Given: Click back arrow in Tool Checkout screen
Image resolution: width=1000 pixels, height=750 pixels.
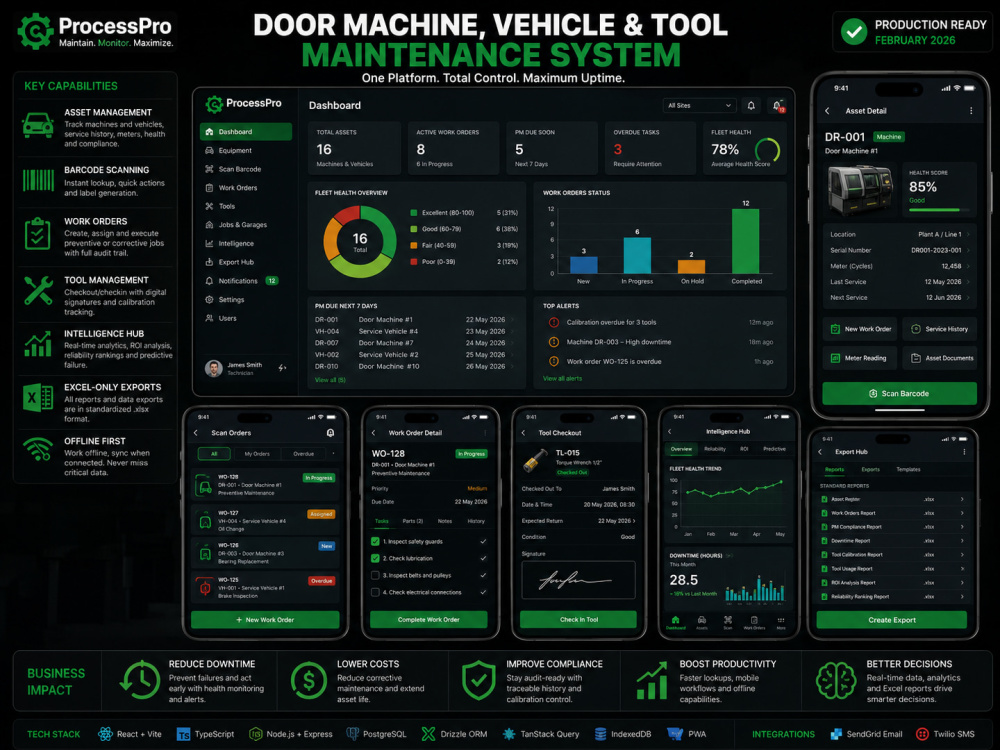Looking at the screenshot, I should (524, 432).
